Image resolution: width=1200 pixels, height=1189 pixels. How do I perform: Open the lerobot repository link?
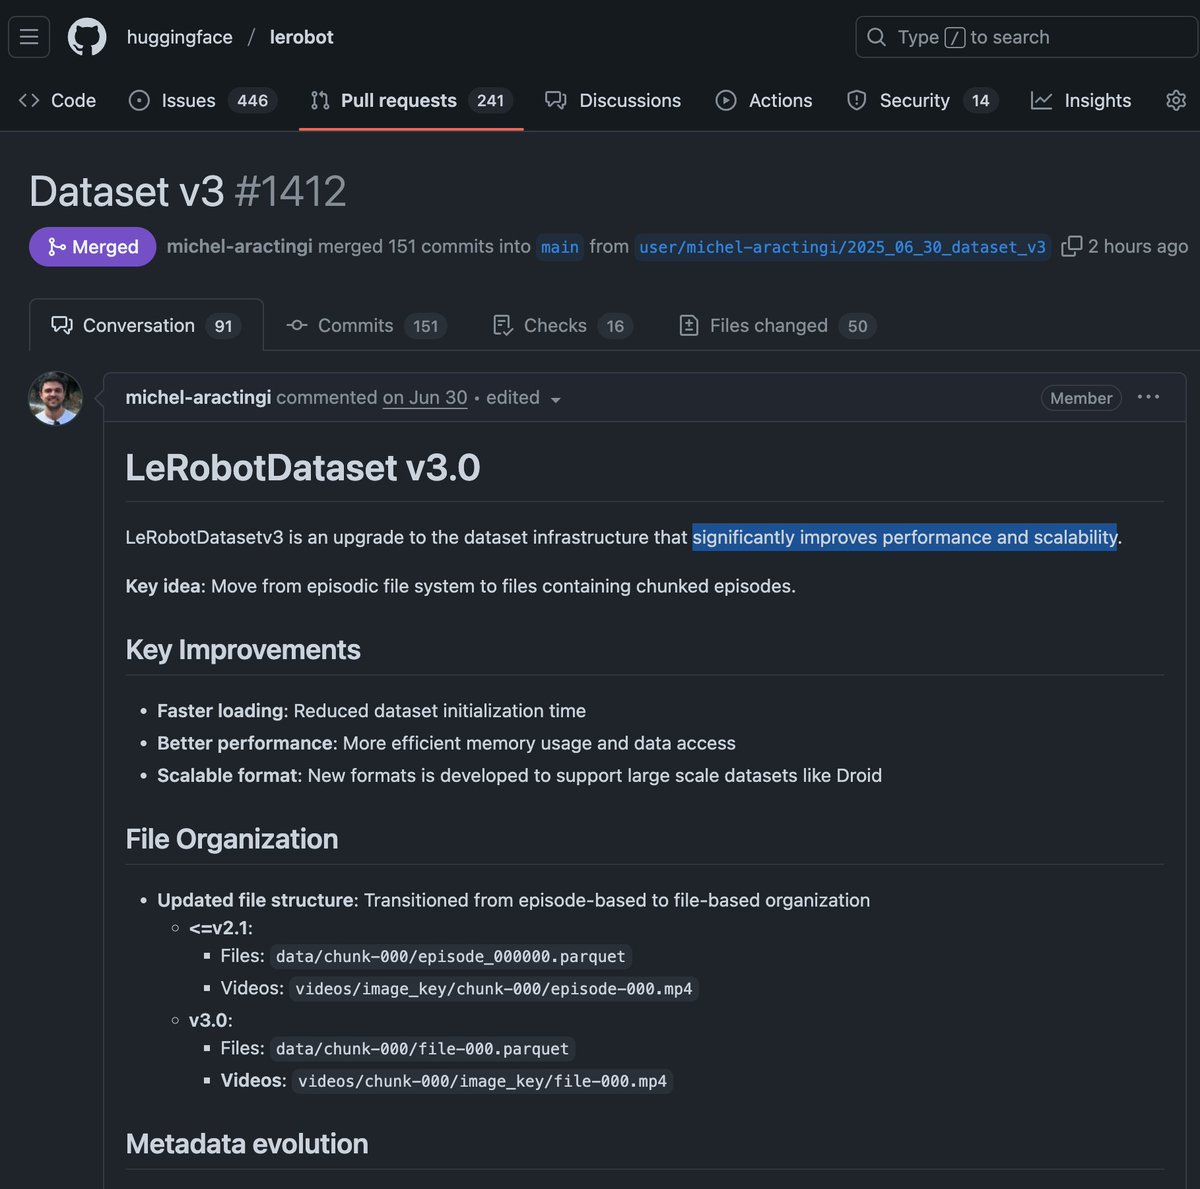[x=301, y=37]
